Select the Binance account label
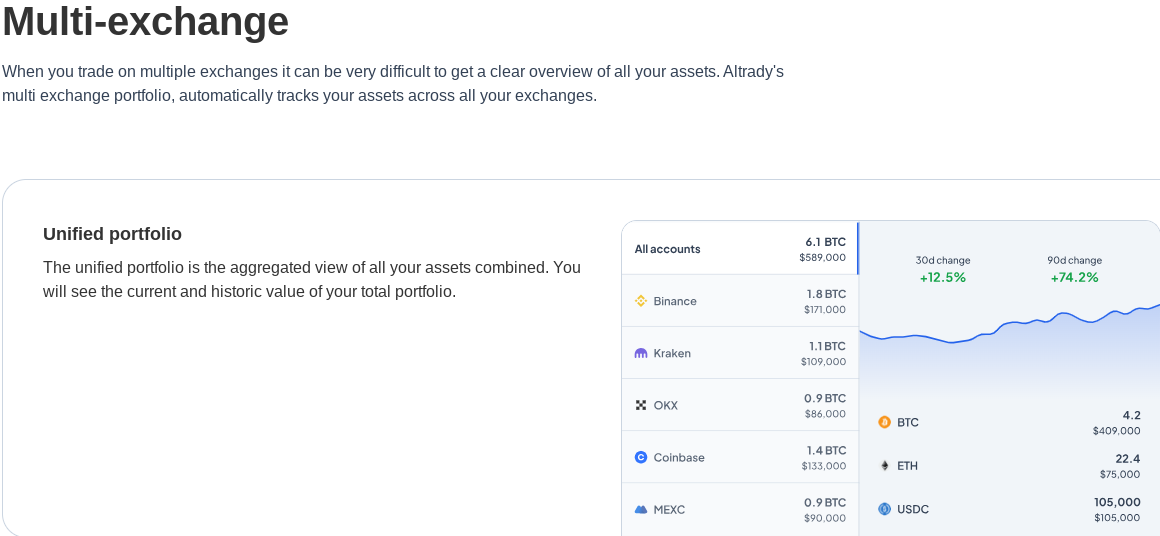Viewport: 1160px width, 536px height. pyautogui.click(x=675, y=301)
